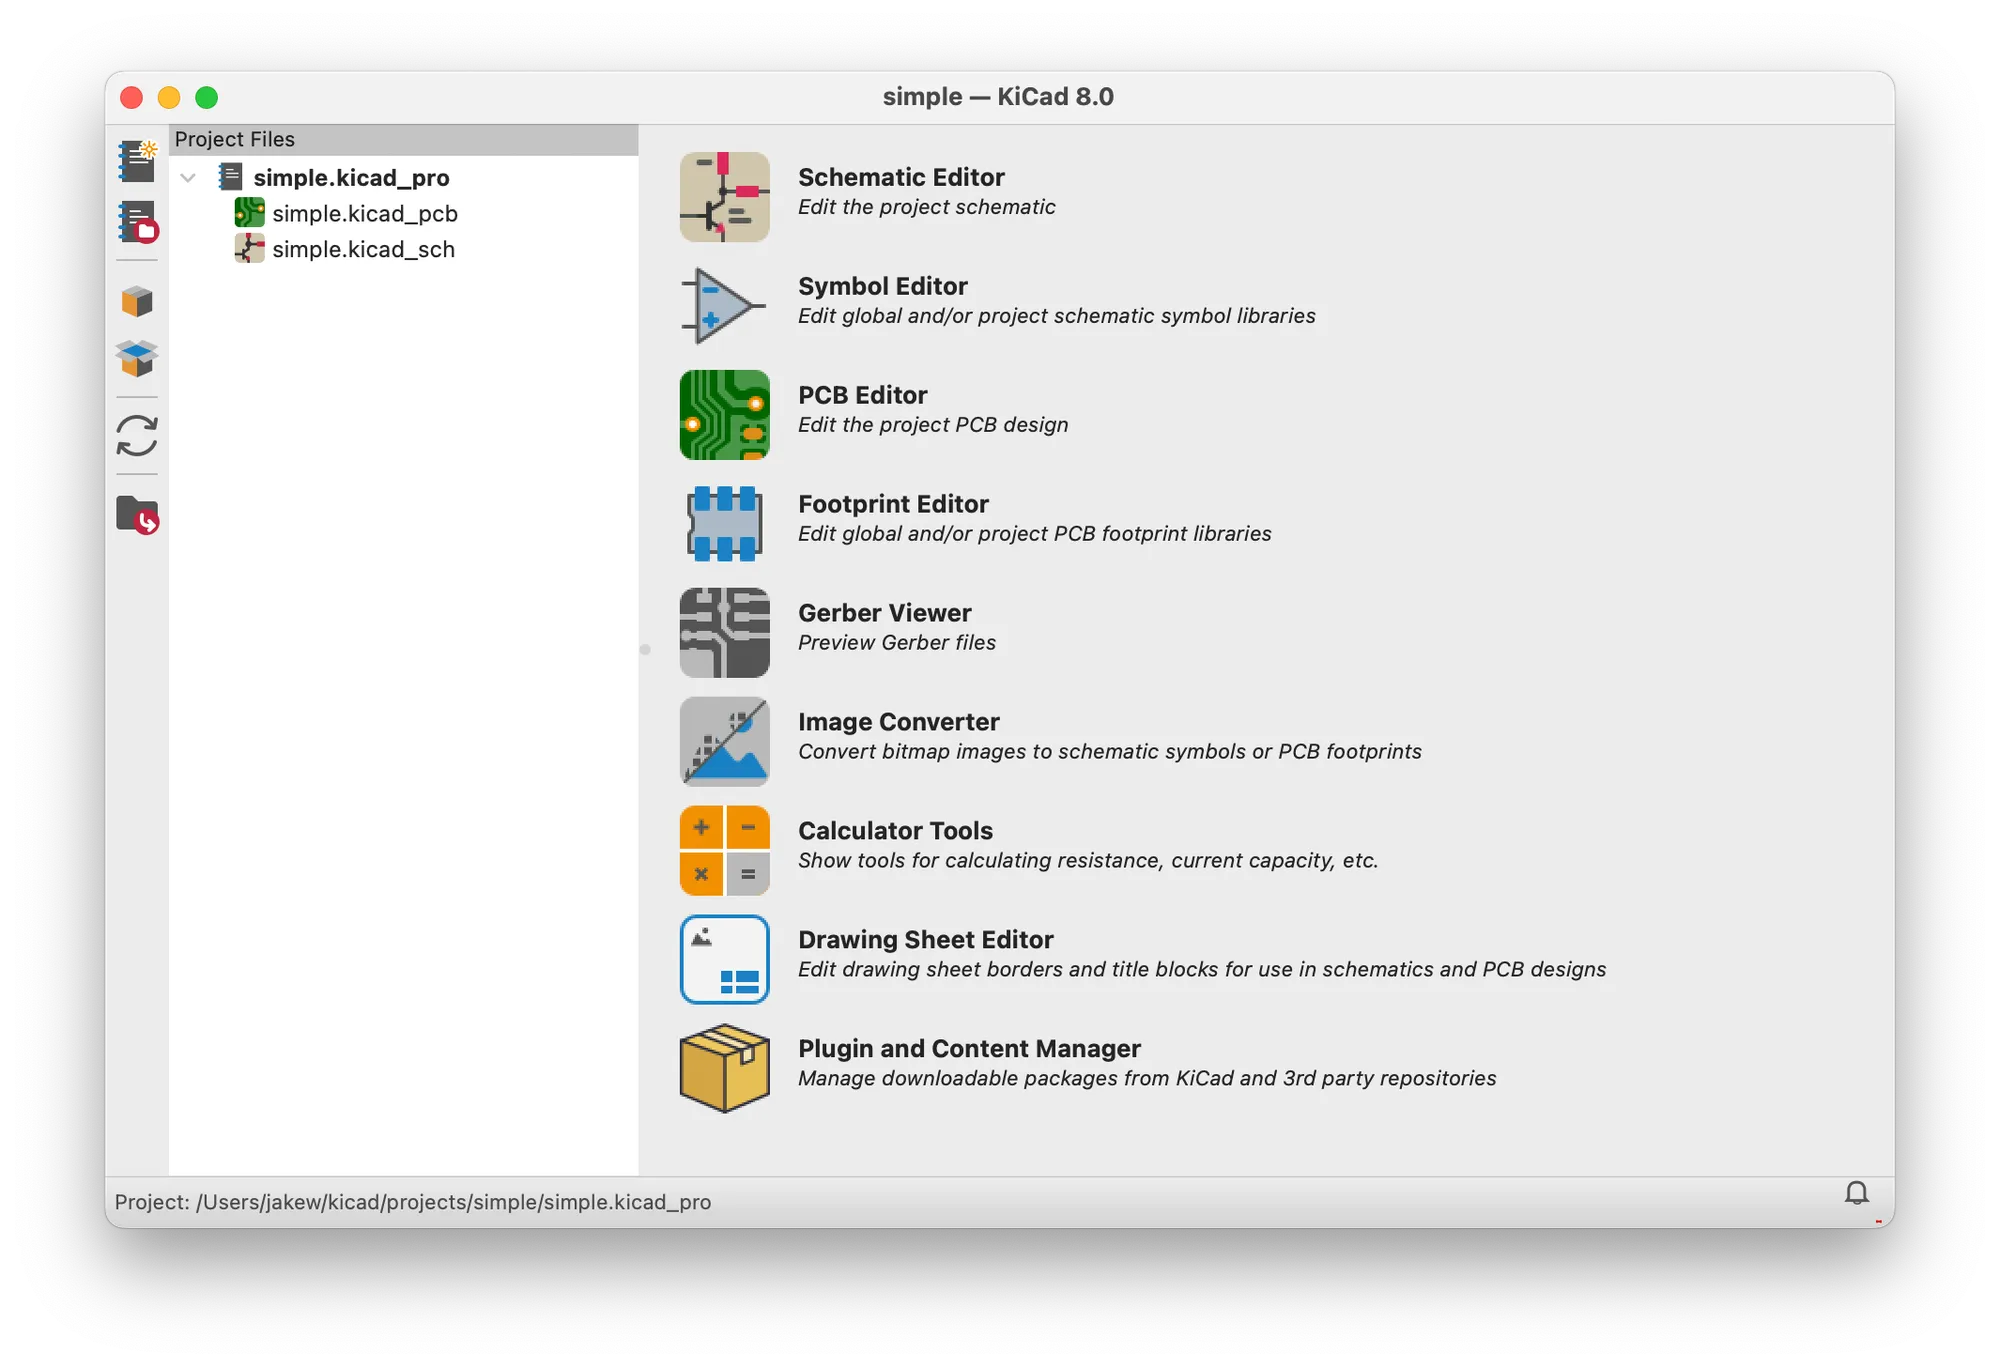Click 'Edit global and/or project PCB footprint libraries'
The height and width of the screenshot is (1367, 2000).
coord(1034,534)
